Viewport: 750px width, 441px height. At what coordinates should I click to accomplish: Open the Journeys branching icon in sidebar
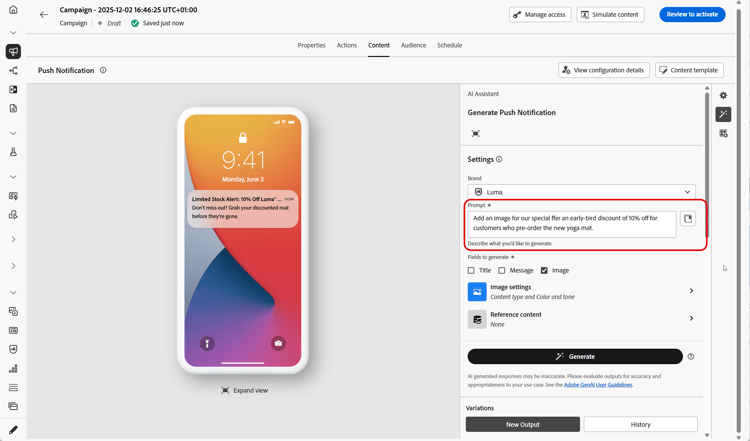[13, 71]
